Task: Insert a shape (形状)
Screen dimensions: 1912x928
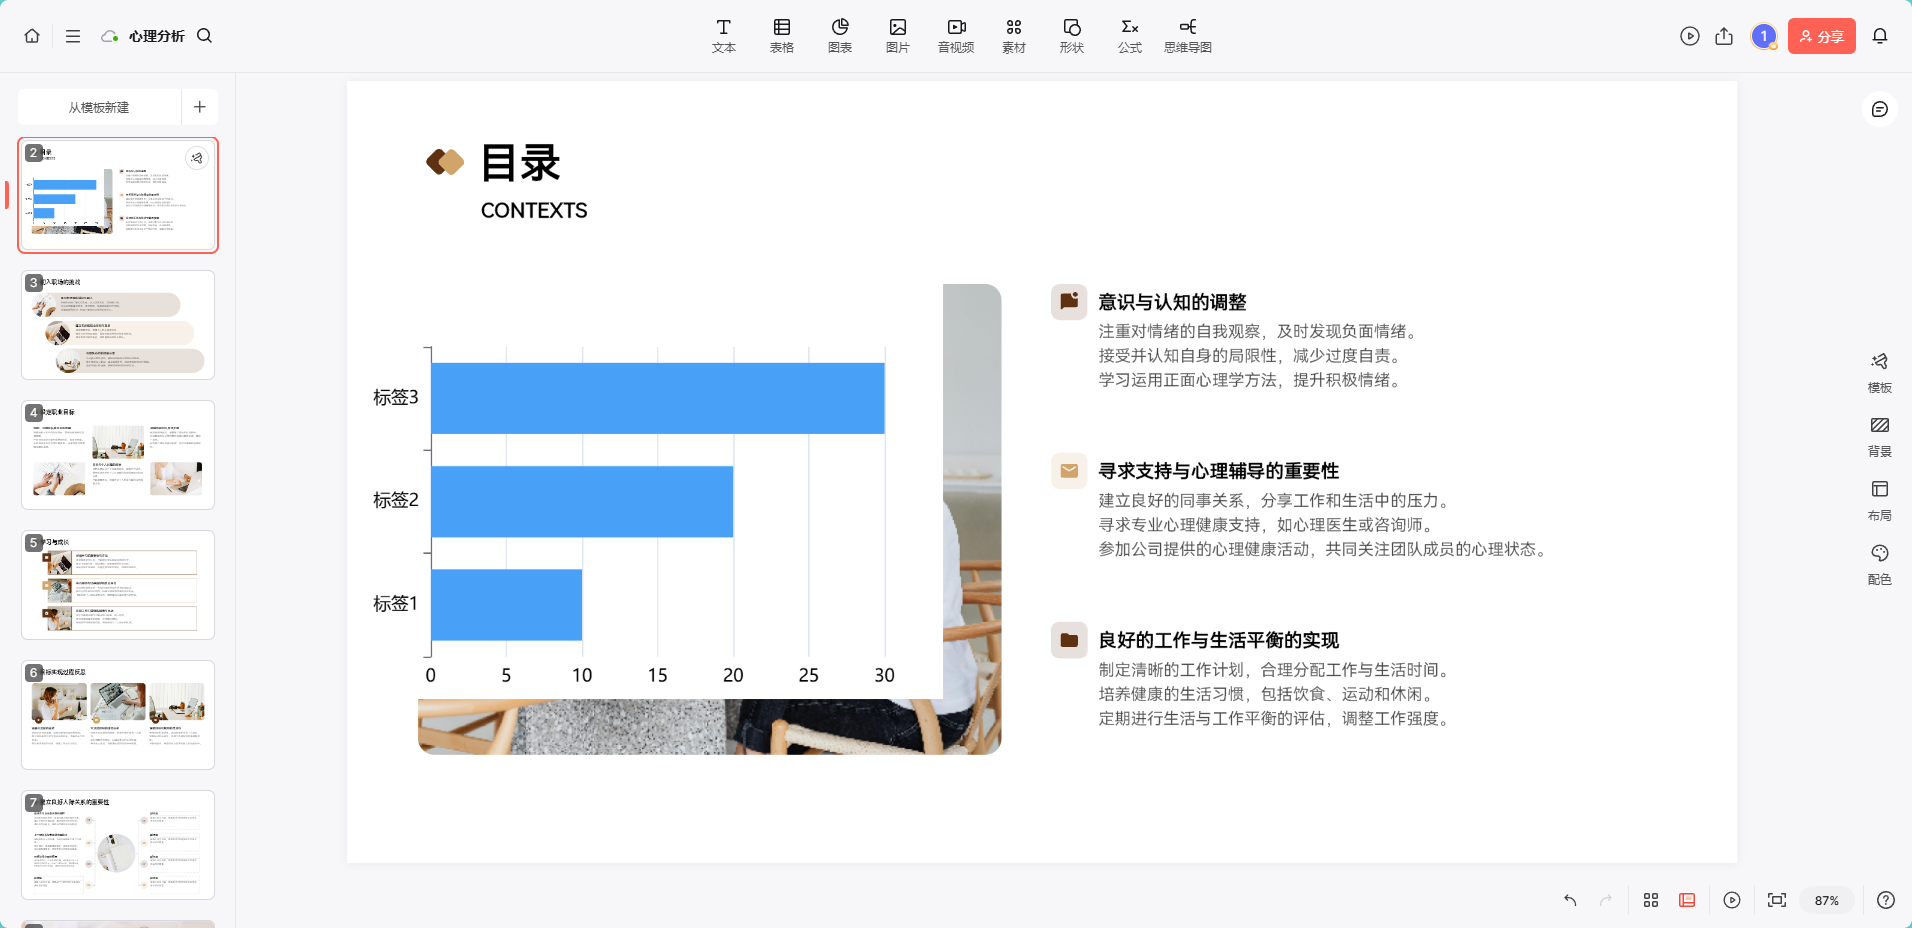Action: click(x=1072, y=36)
